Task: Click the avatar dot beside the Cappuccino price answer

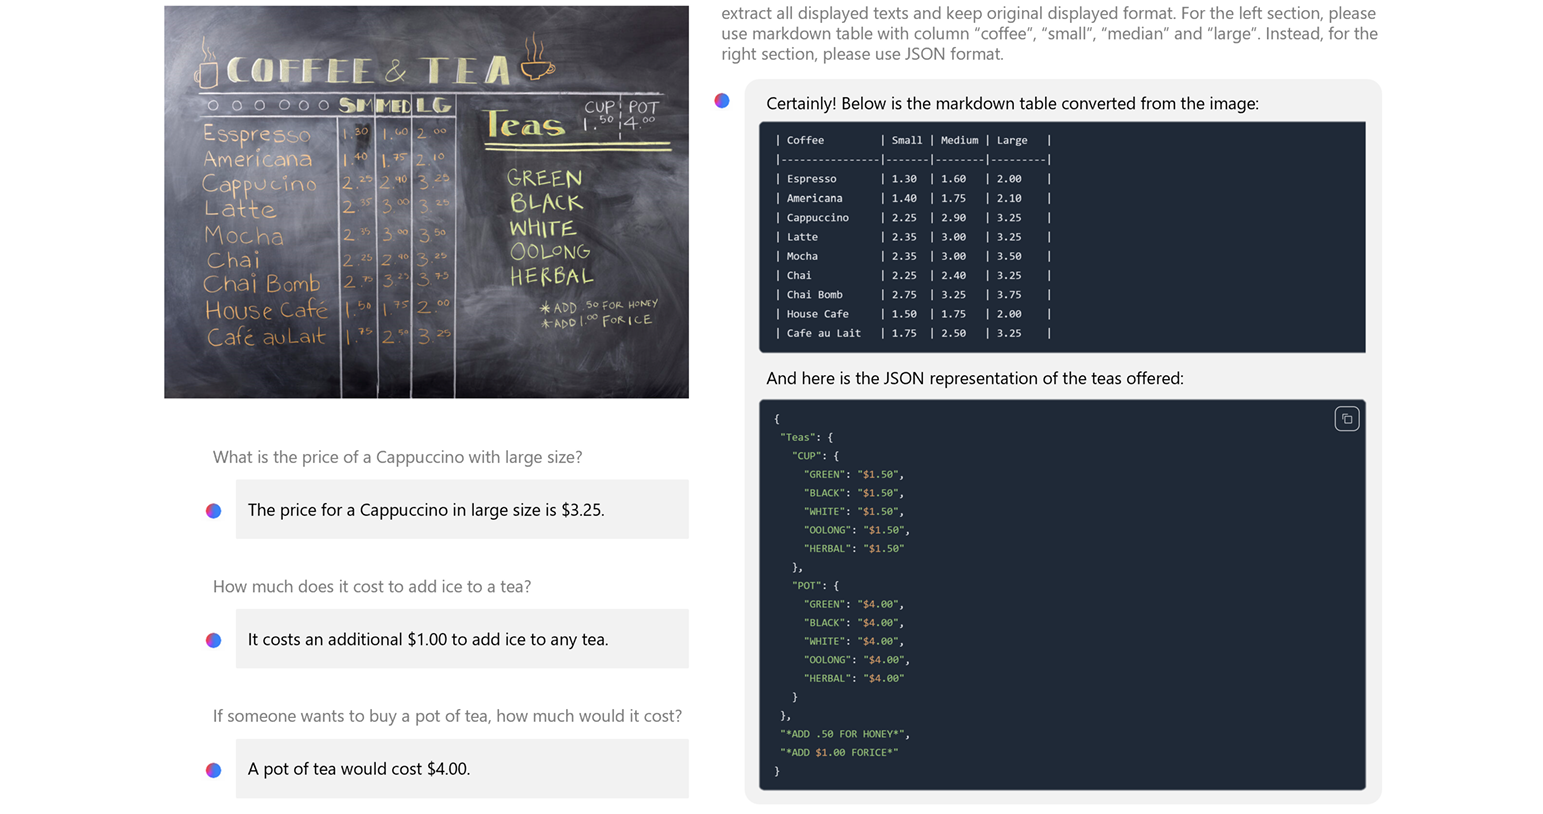Action: 213,511
